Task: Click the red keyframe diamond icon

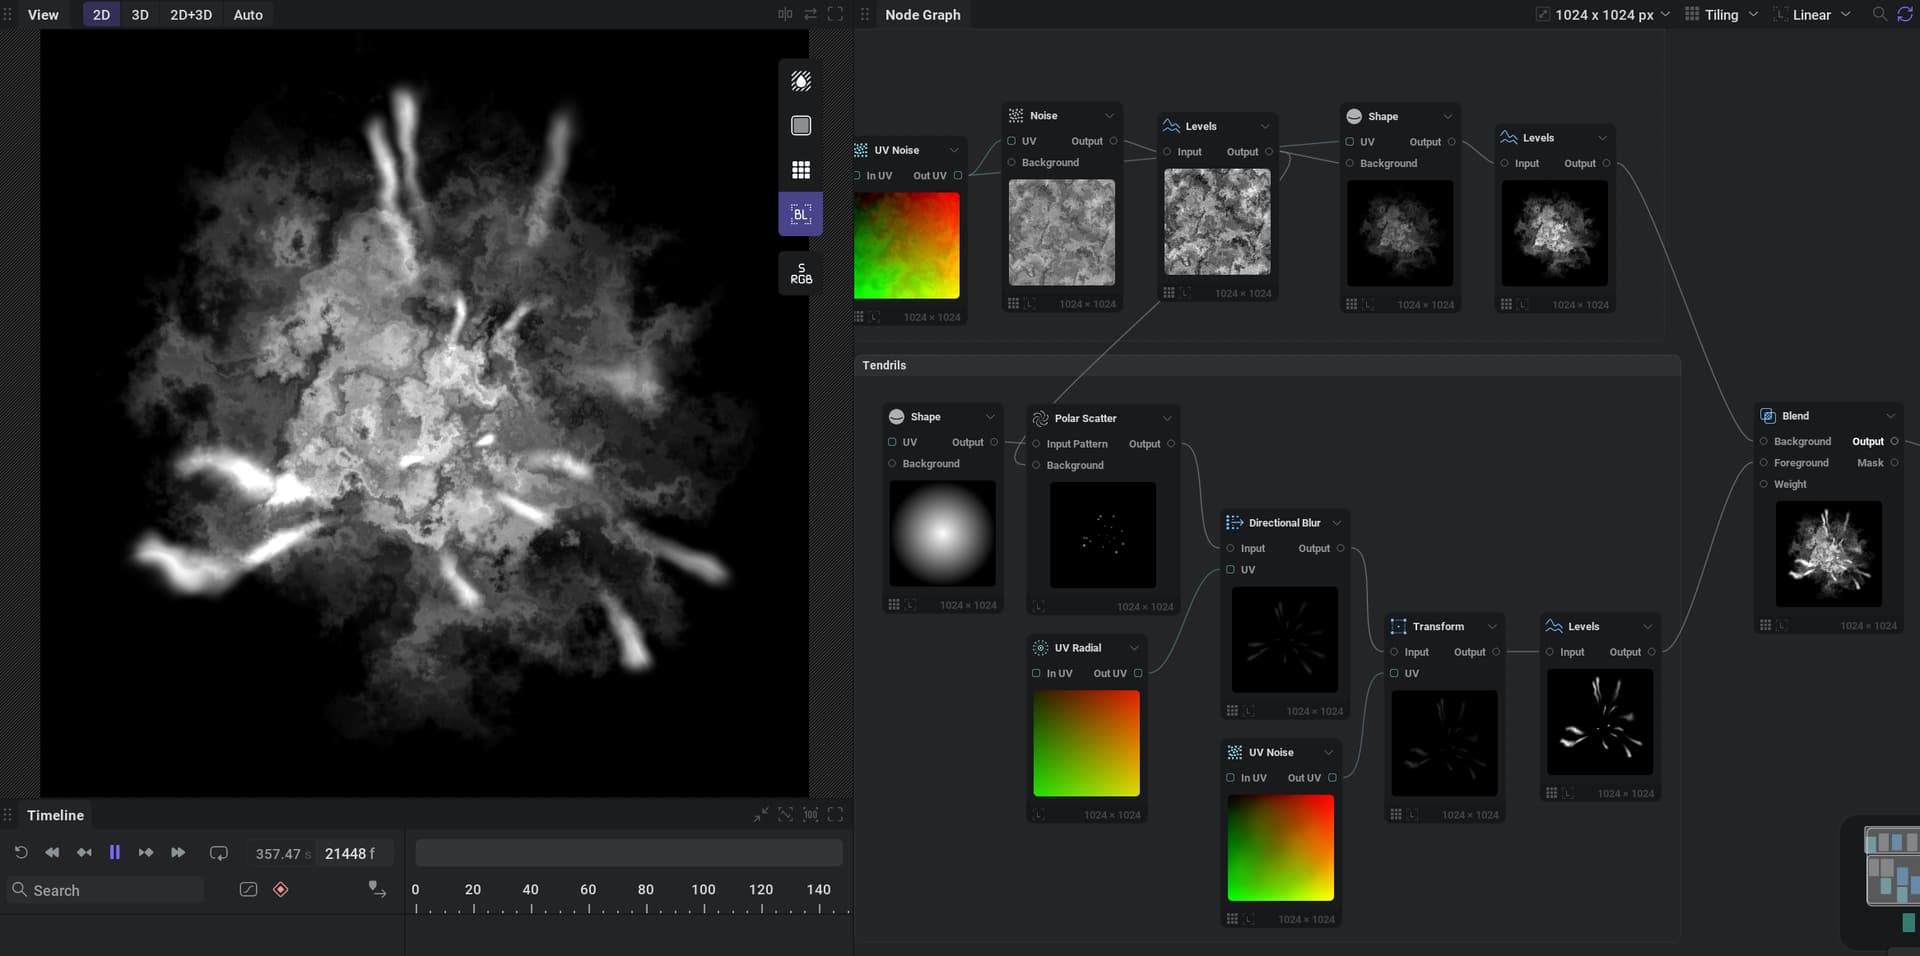Action: (281, 889)
